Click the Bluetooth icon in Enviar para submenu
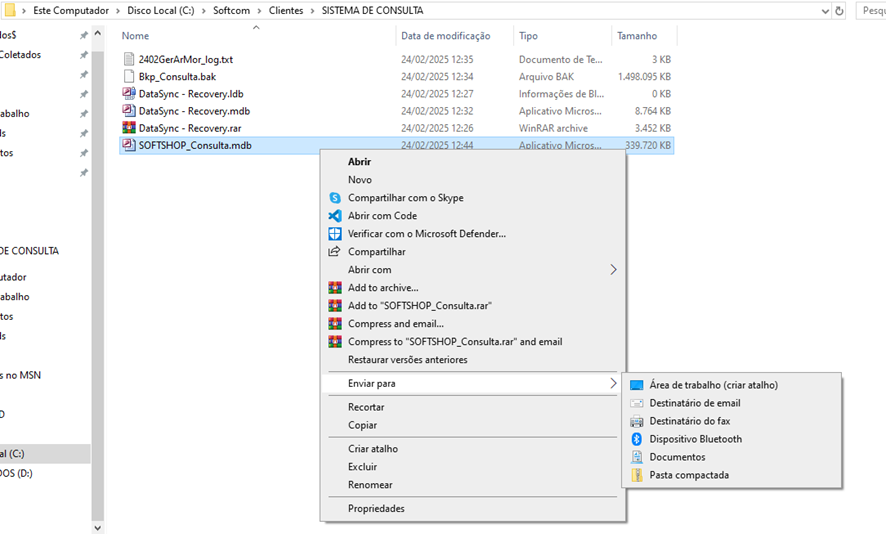Screen dimensions: 886x534 (636, 439)
